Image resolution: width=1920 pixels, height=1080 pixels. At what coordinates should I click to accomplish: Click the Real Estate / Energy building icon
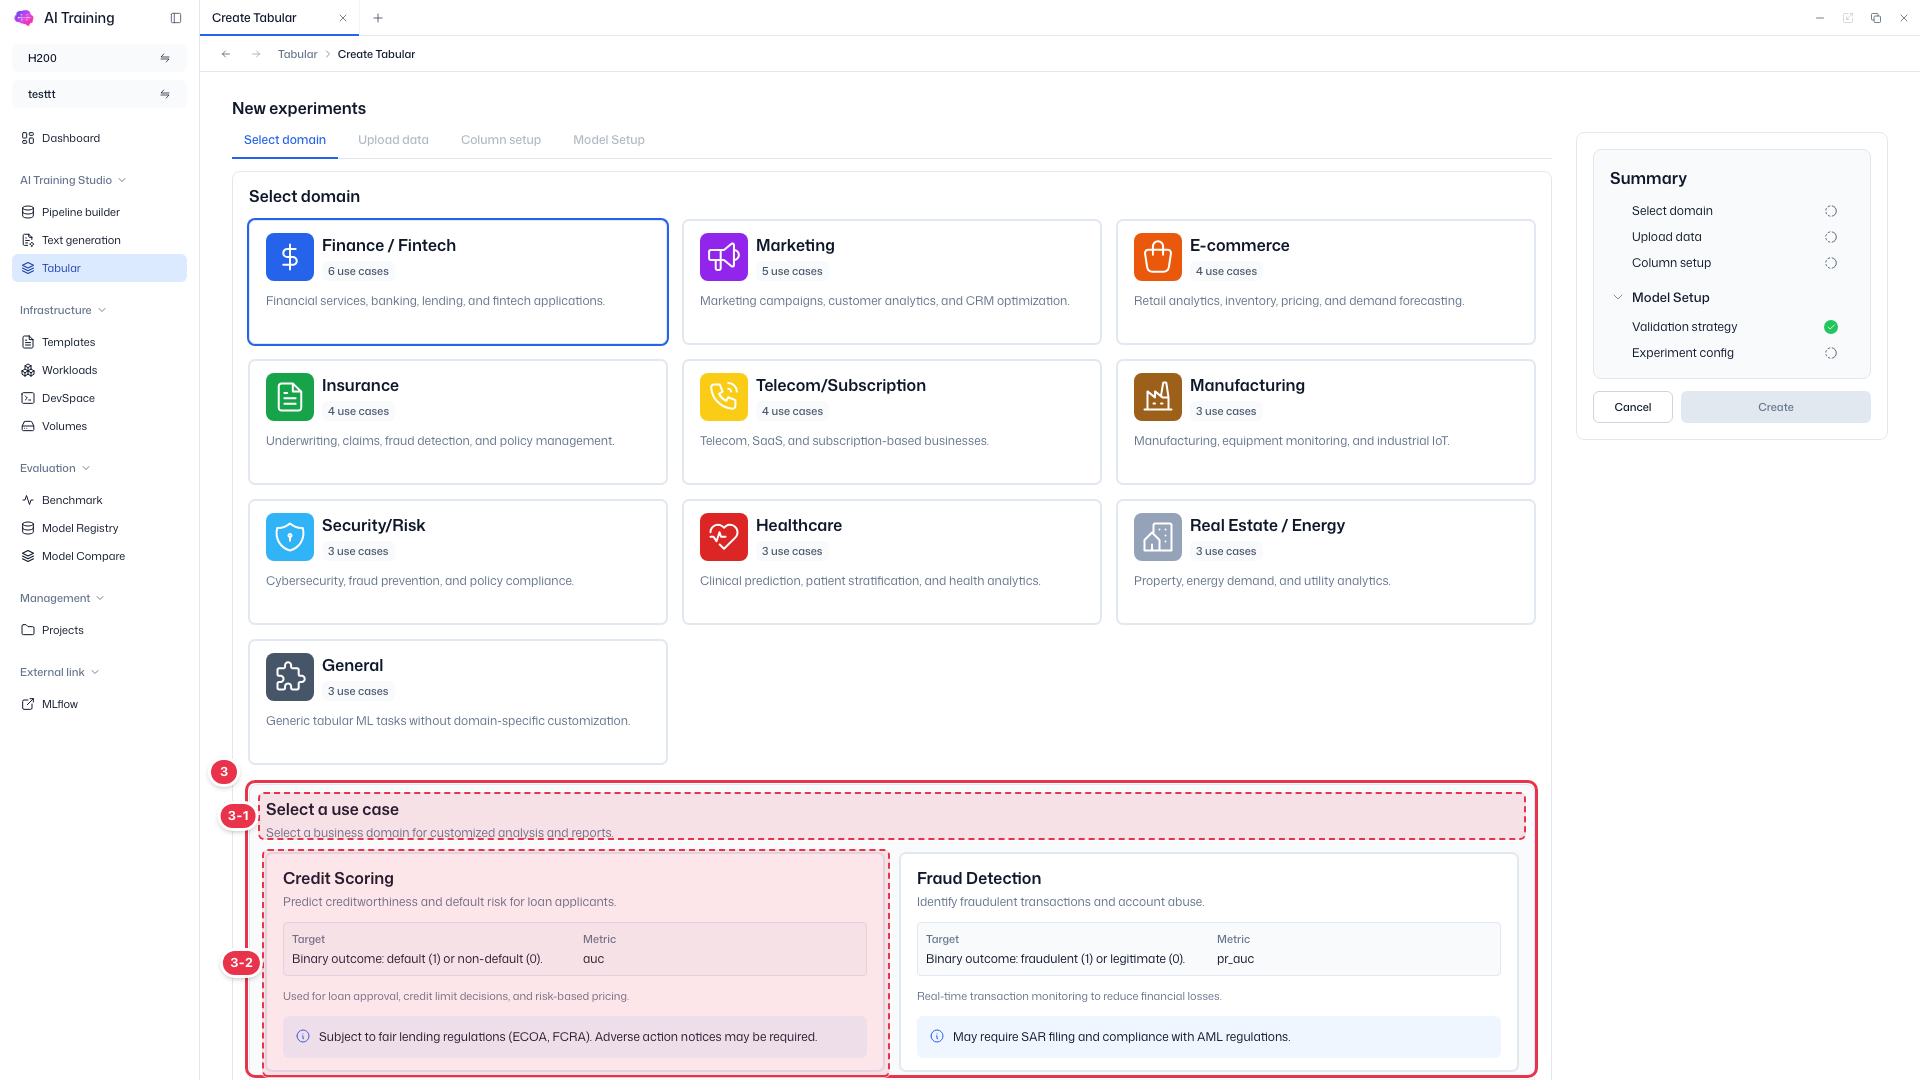(x=1158, y=537)
